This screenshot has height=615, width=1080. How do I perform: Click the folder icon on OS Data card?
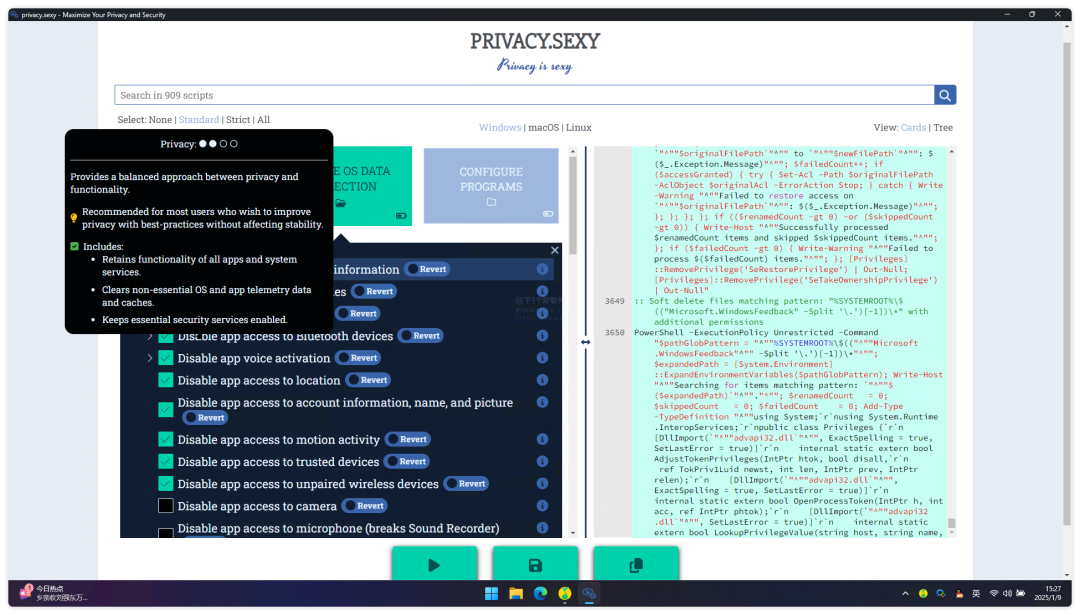pyautogui.click(x=341, y=203)
